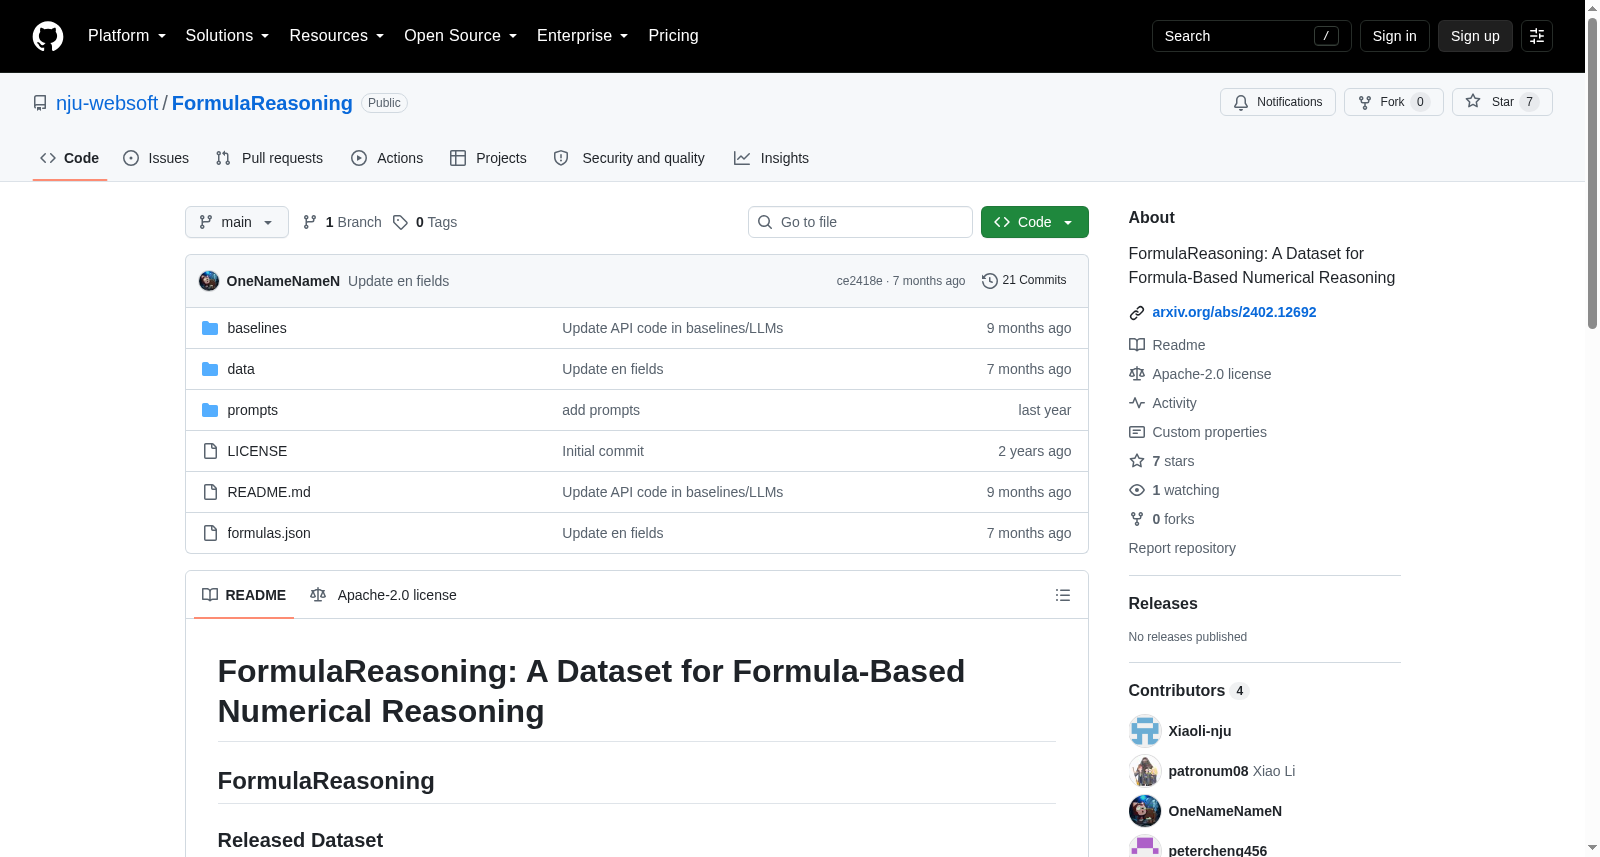The width and height of the screenshot is (1600, 857).
Task: Open the formulas.json file
Action: click(269, 533)
